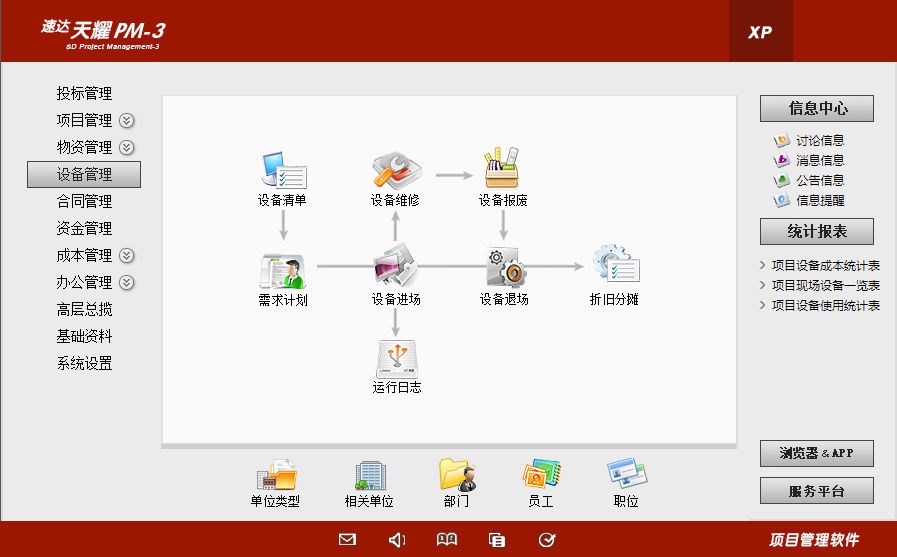
Task: Expand the 物资管理 submenu arrow
Action: [x=127, y=148]
